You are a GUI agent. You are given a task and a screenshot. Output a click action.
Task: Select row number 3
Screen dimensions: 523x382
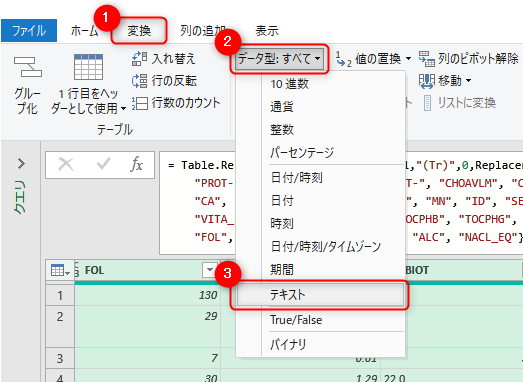tap(60, 358)
